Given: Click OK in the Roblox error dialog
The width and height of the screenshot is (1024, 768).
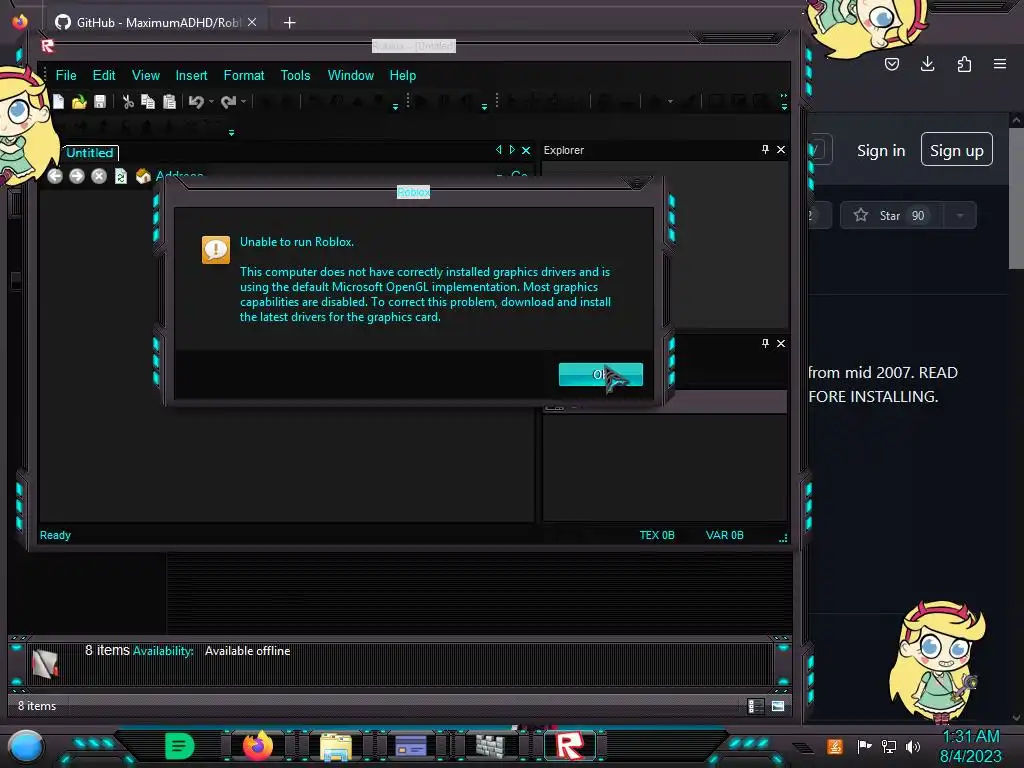Looking at the screenshot, I should coord(600,374).
